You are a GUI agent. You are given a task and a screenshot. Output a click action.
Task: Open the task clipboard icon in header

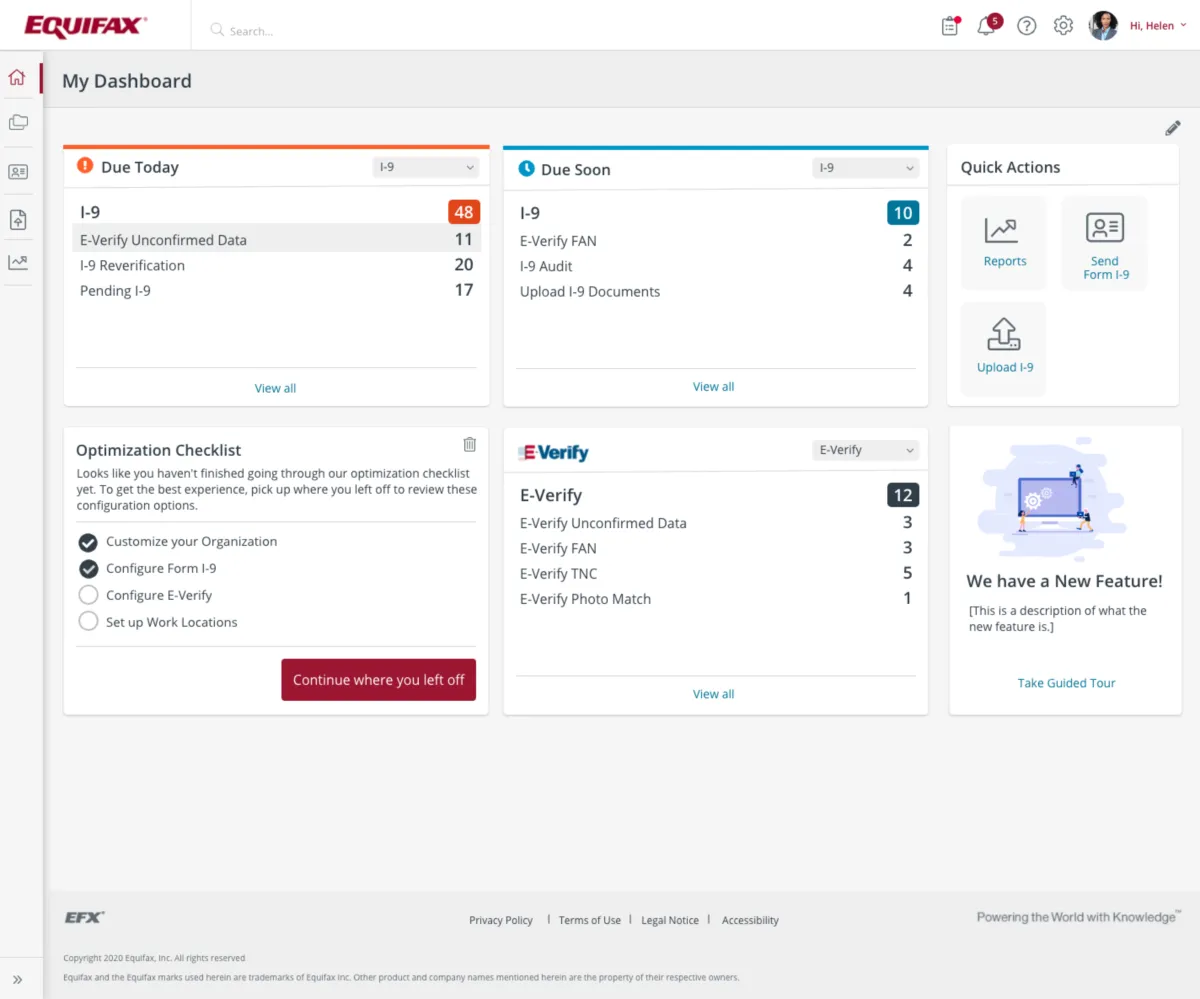pyautogui.click(x=950, y=26)
